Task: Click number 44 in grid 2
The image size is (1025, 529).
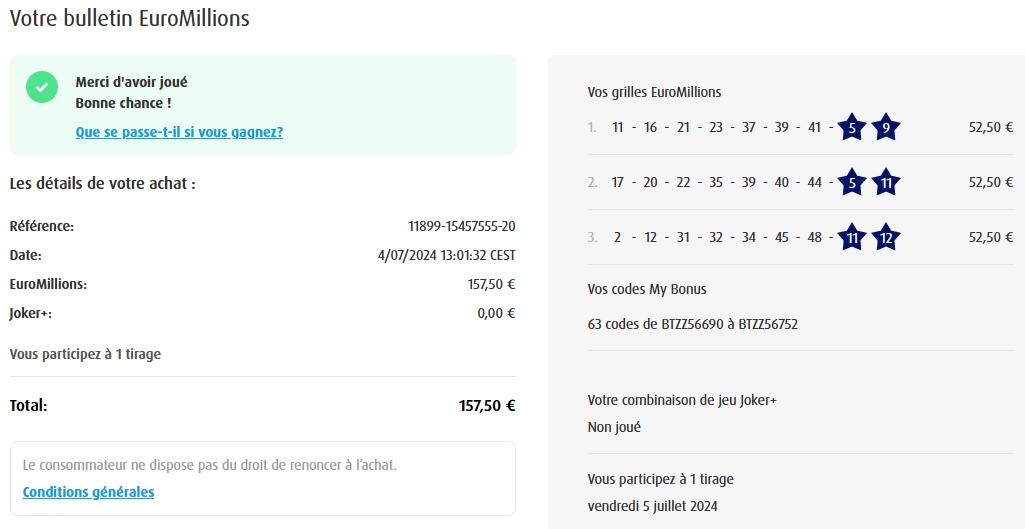Action: coord(813,183)
